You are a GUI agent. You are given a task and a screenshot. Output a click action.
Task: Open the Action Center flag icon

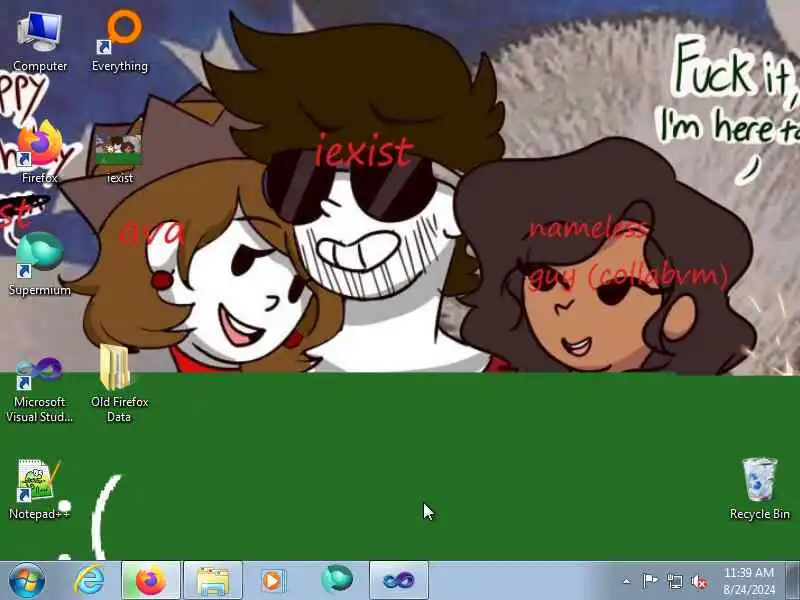(649, 581)
